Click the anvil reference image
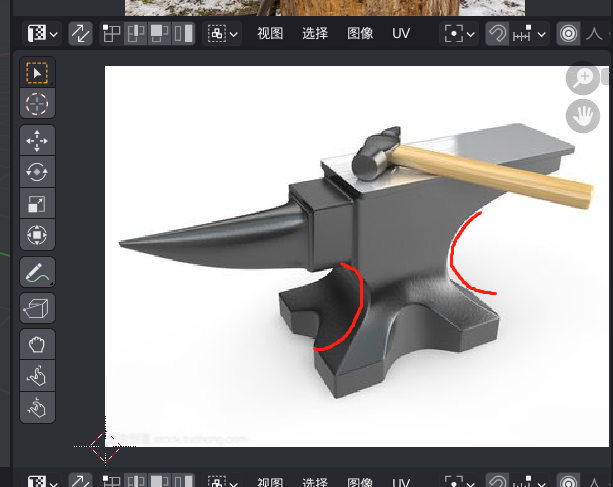613x487 pixels. (x=357, y=256)
